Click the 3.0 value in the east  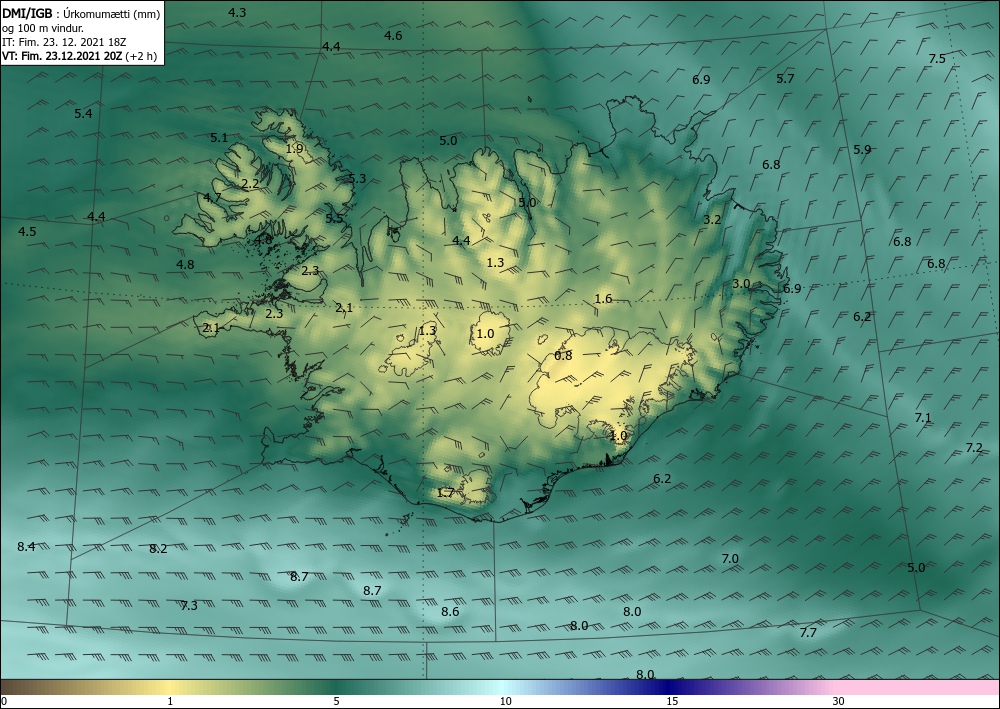(x=741, y=284)
